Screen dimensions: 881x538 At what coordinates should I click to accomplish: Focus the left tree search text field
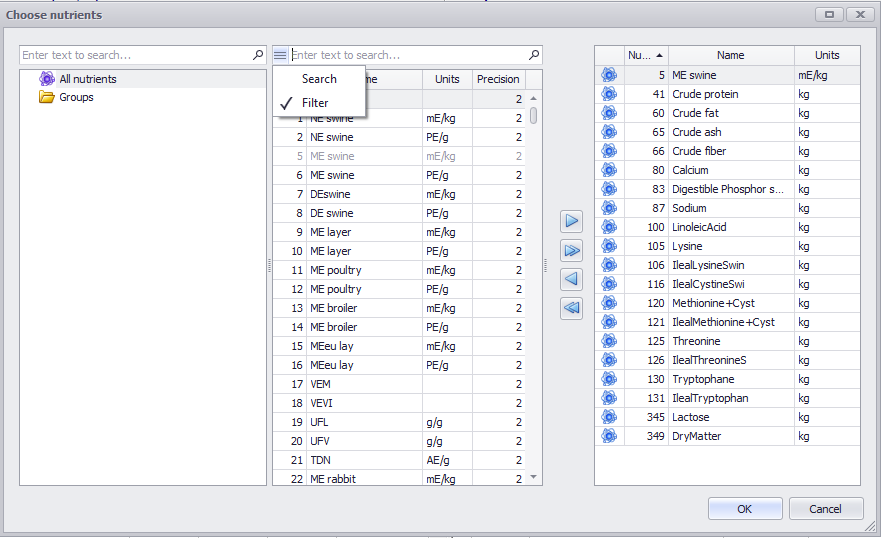point(135,55)
